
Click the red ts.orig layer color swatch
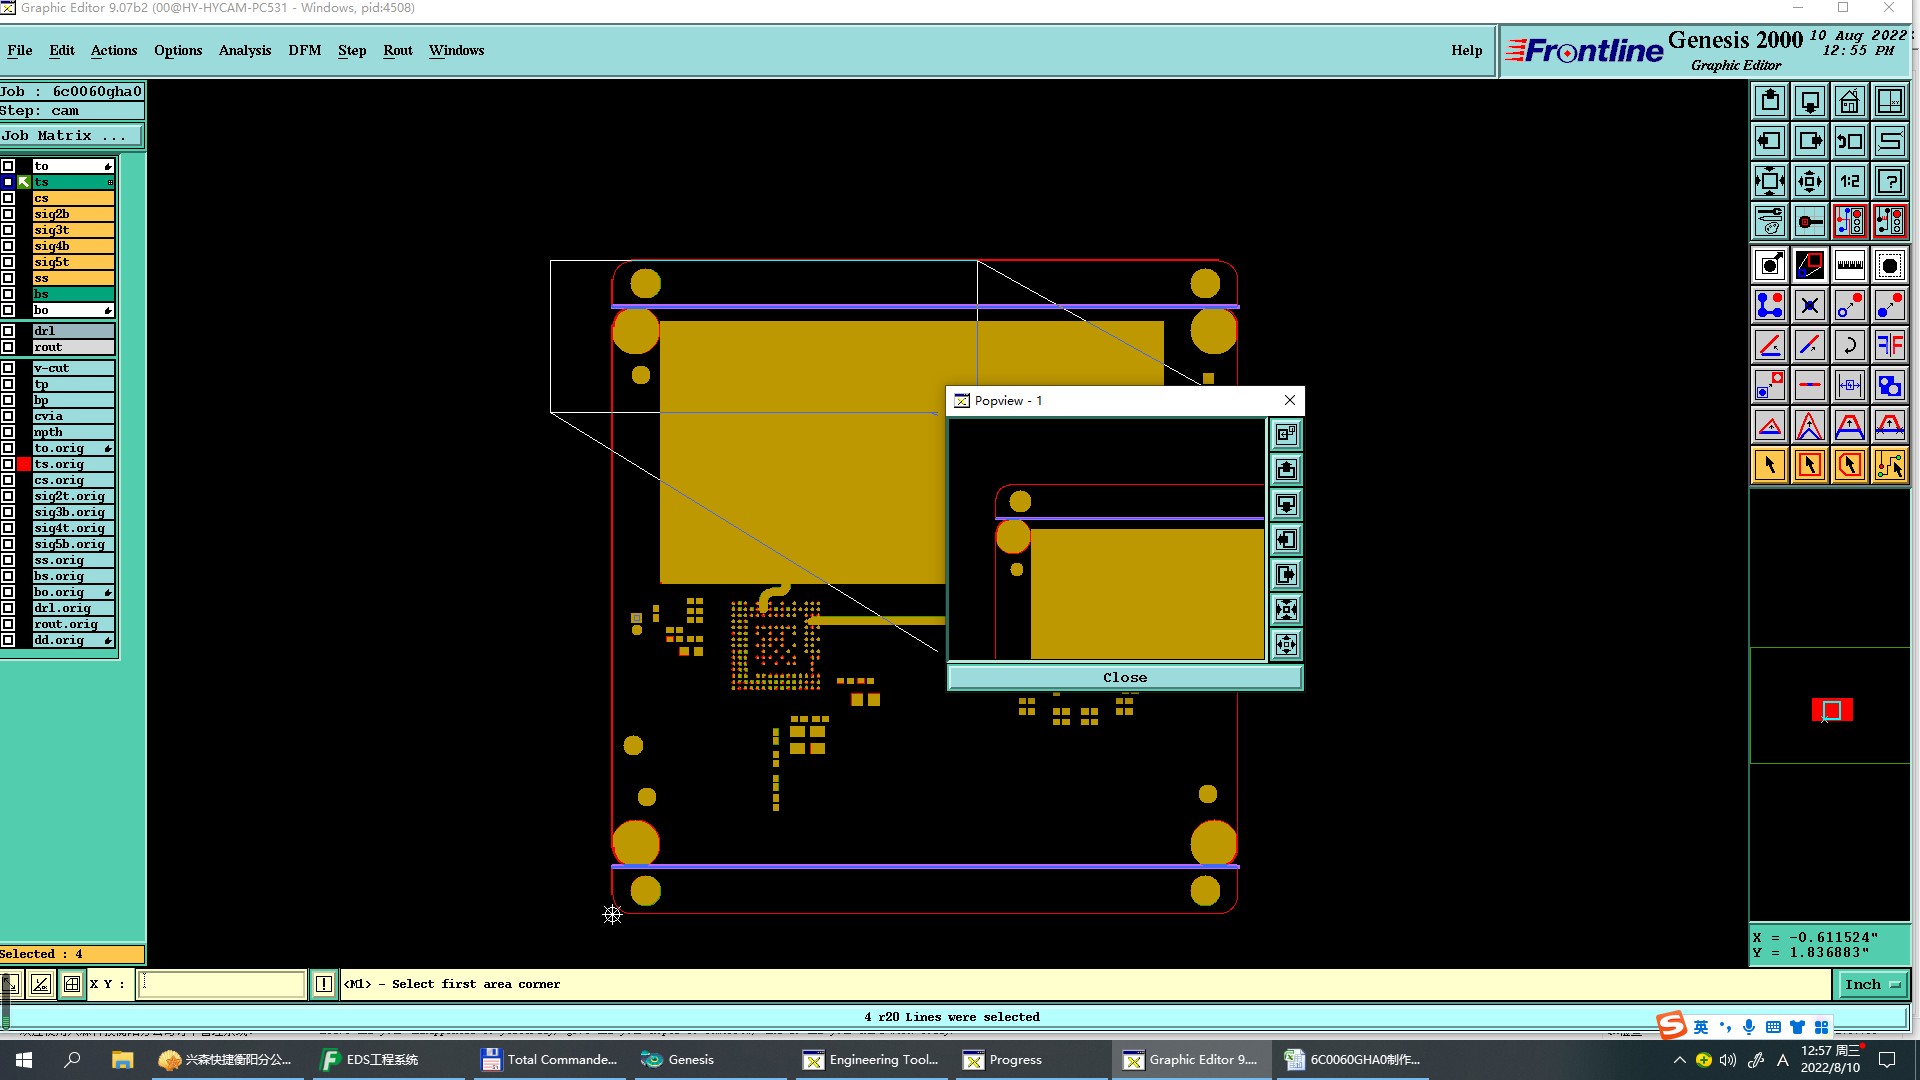24,464
